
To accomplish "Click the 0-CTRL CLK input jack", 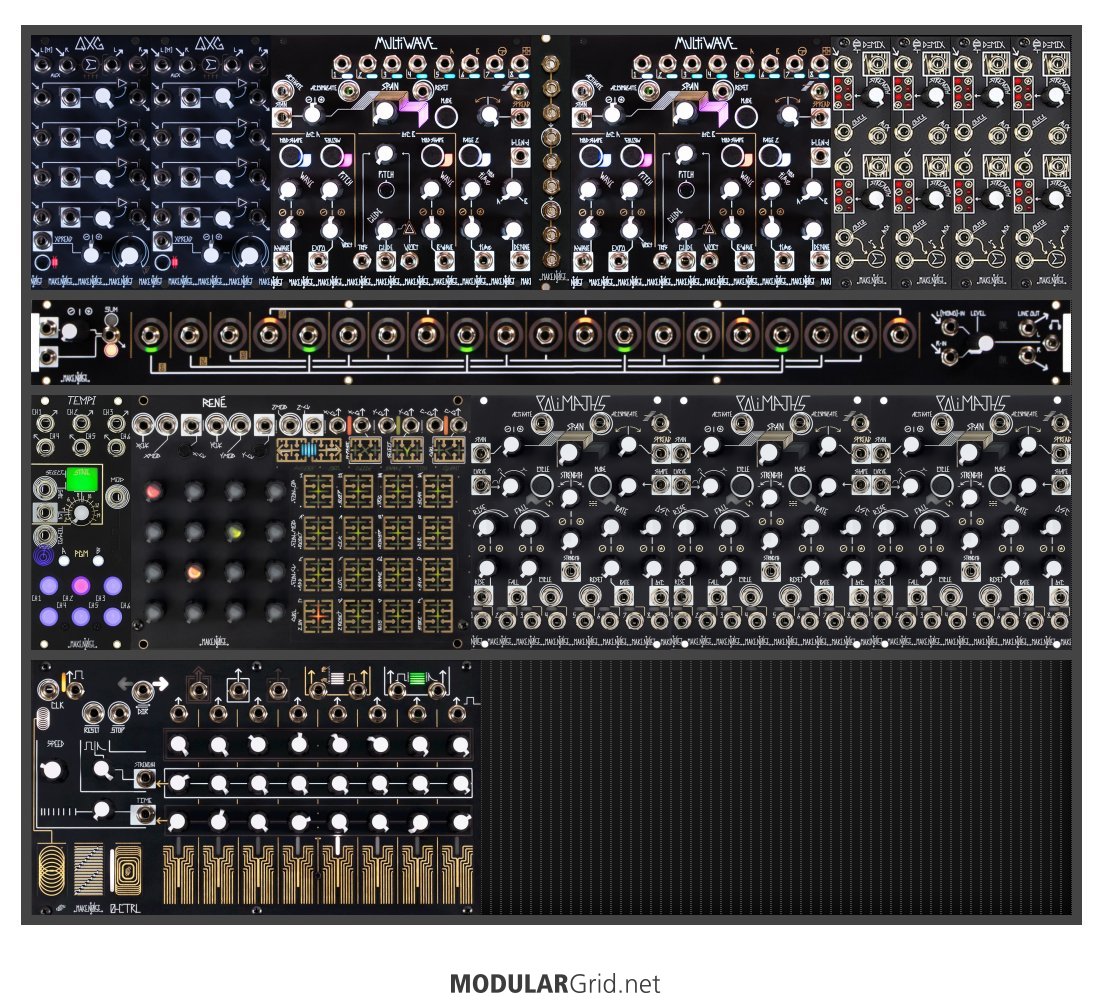I will (x=48, y=688).
